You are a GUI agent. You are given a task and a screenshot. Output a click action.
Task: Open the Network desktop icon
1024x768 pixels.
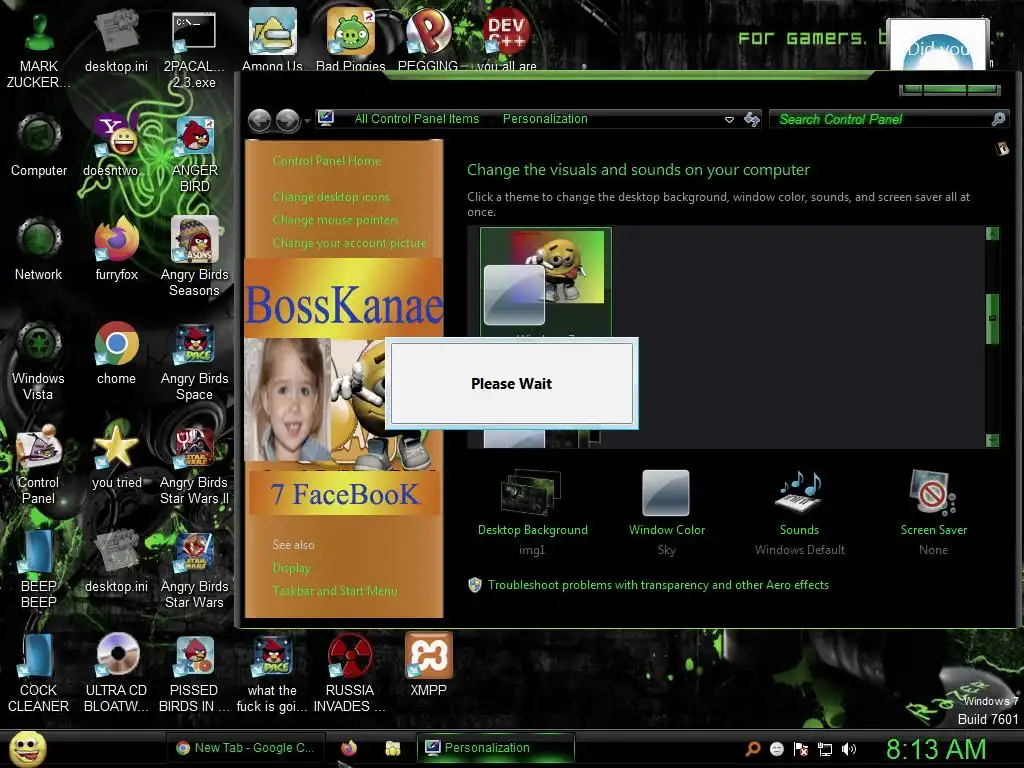pos(39,249)
